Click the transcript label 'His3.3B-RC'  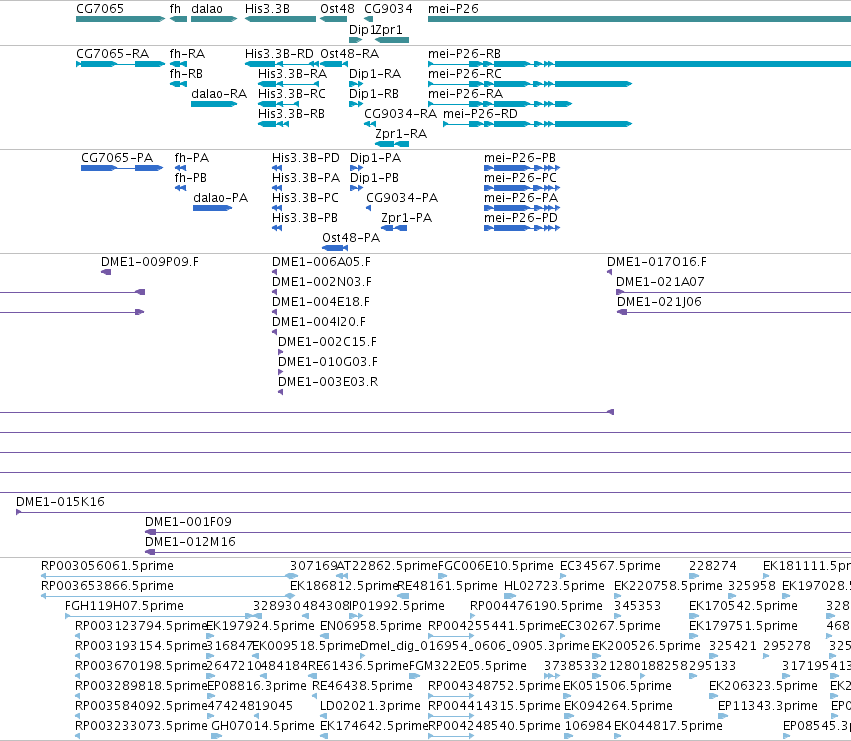291,94
